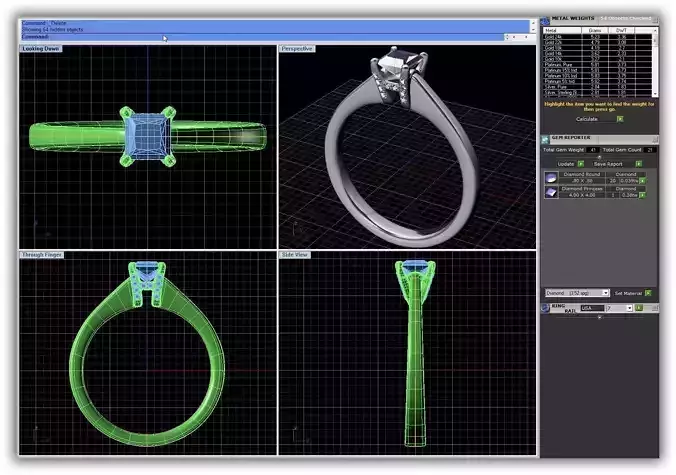
Task: Click the Metal column header
Action: (x=562, y=31)
